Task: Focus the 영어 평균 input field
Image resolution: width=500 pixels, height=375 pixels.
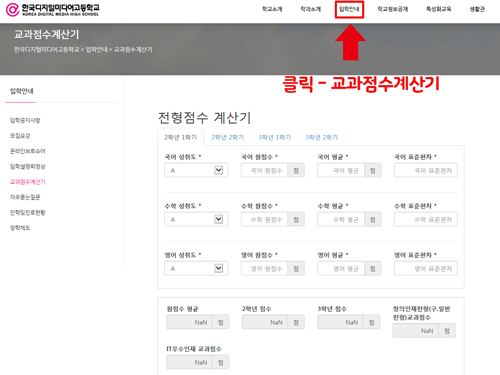Action: [341, 268]
